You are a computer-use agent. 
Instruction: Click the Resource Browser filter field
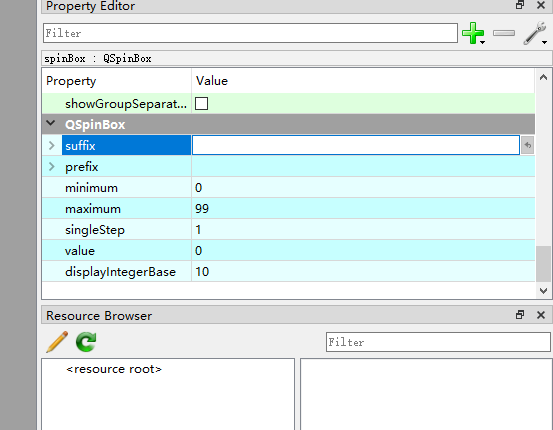pyautogui.click(x=438, y=342)
